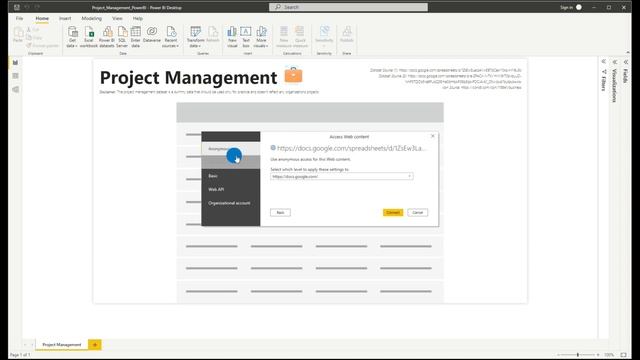Viewport: 640px width, 360px height.
Task: Open the Recent sources dropdown
Action: tap(171, 37)
